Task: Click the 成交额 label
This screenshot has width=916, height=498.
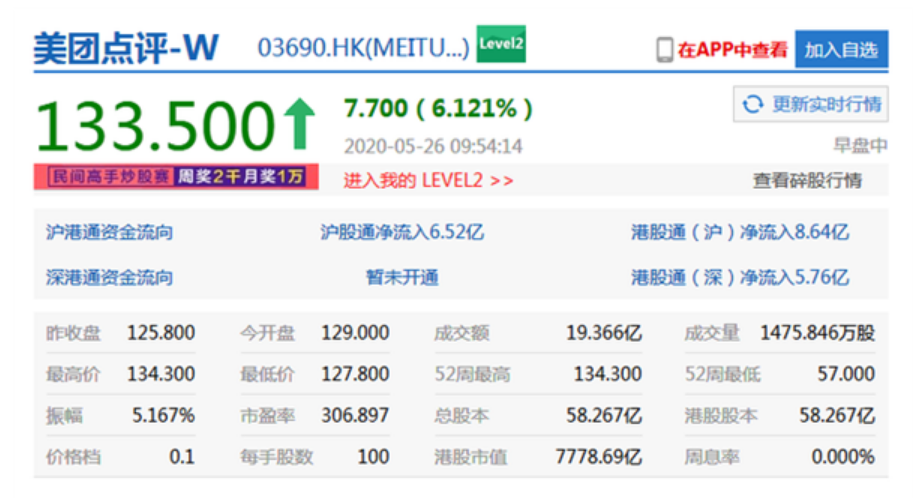Action: click(462, 333)
